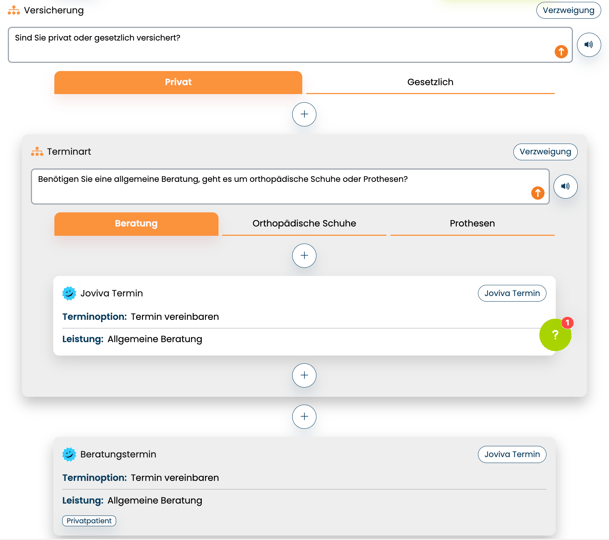
Task: Edit the Terminart question text field
Action: tap(270, 186)
